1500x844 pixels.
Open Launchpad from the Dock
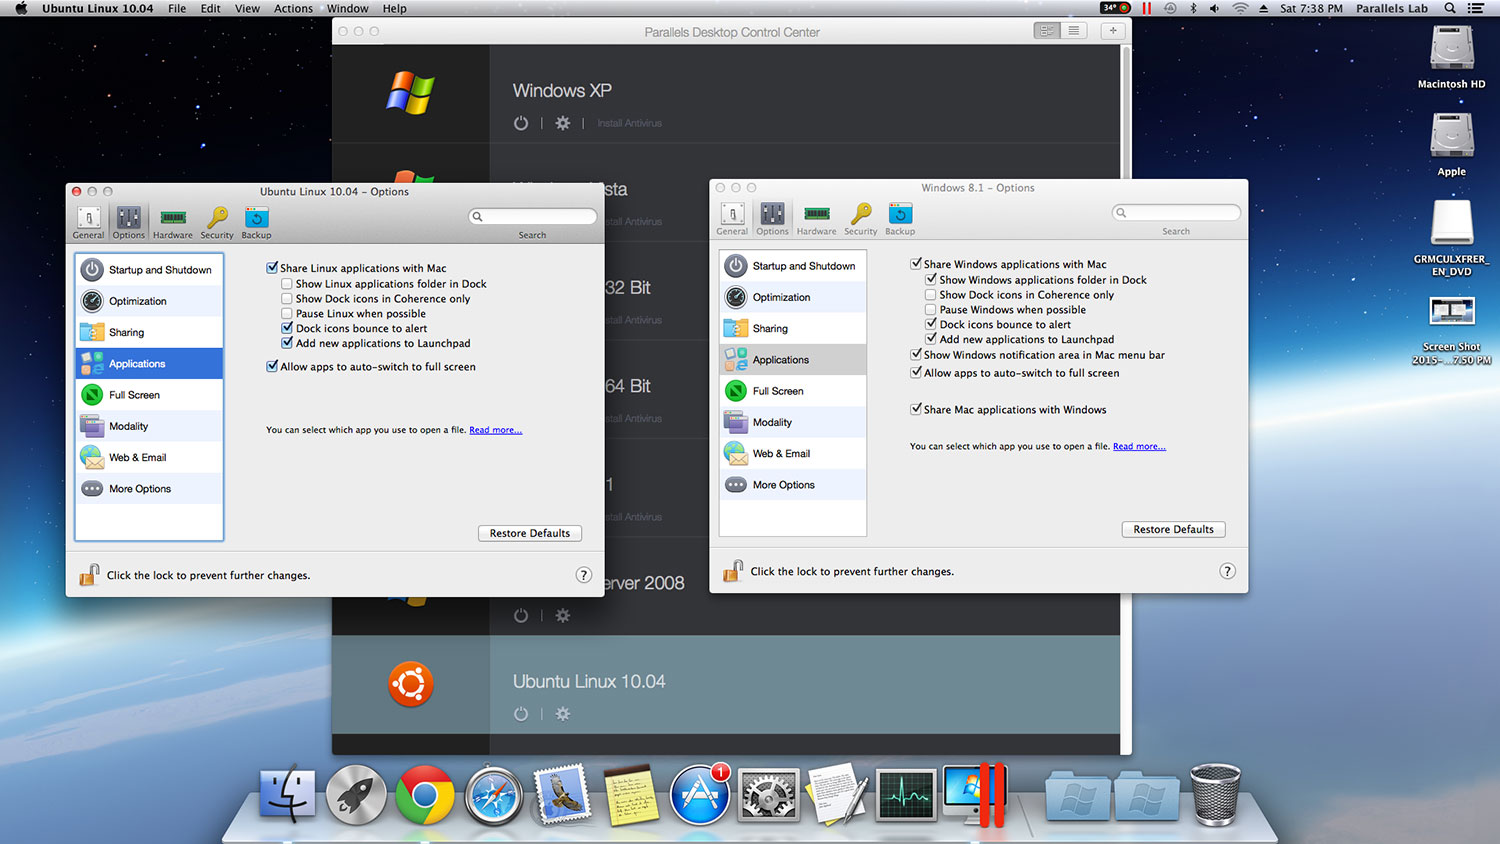pos(356,796)
